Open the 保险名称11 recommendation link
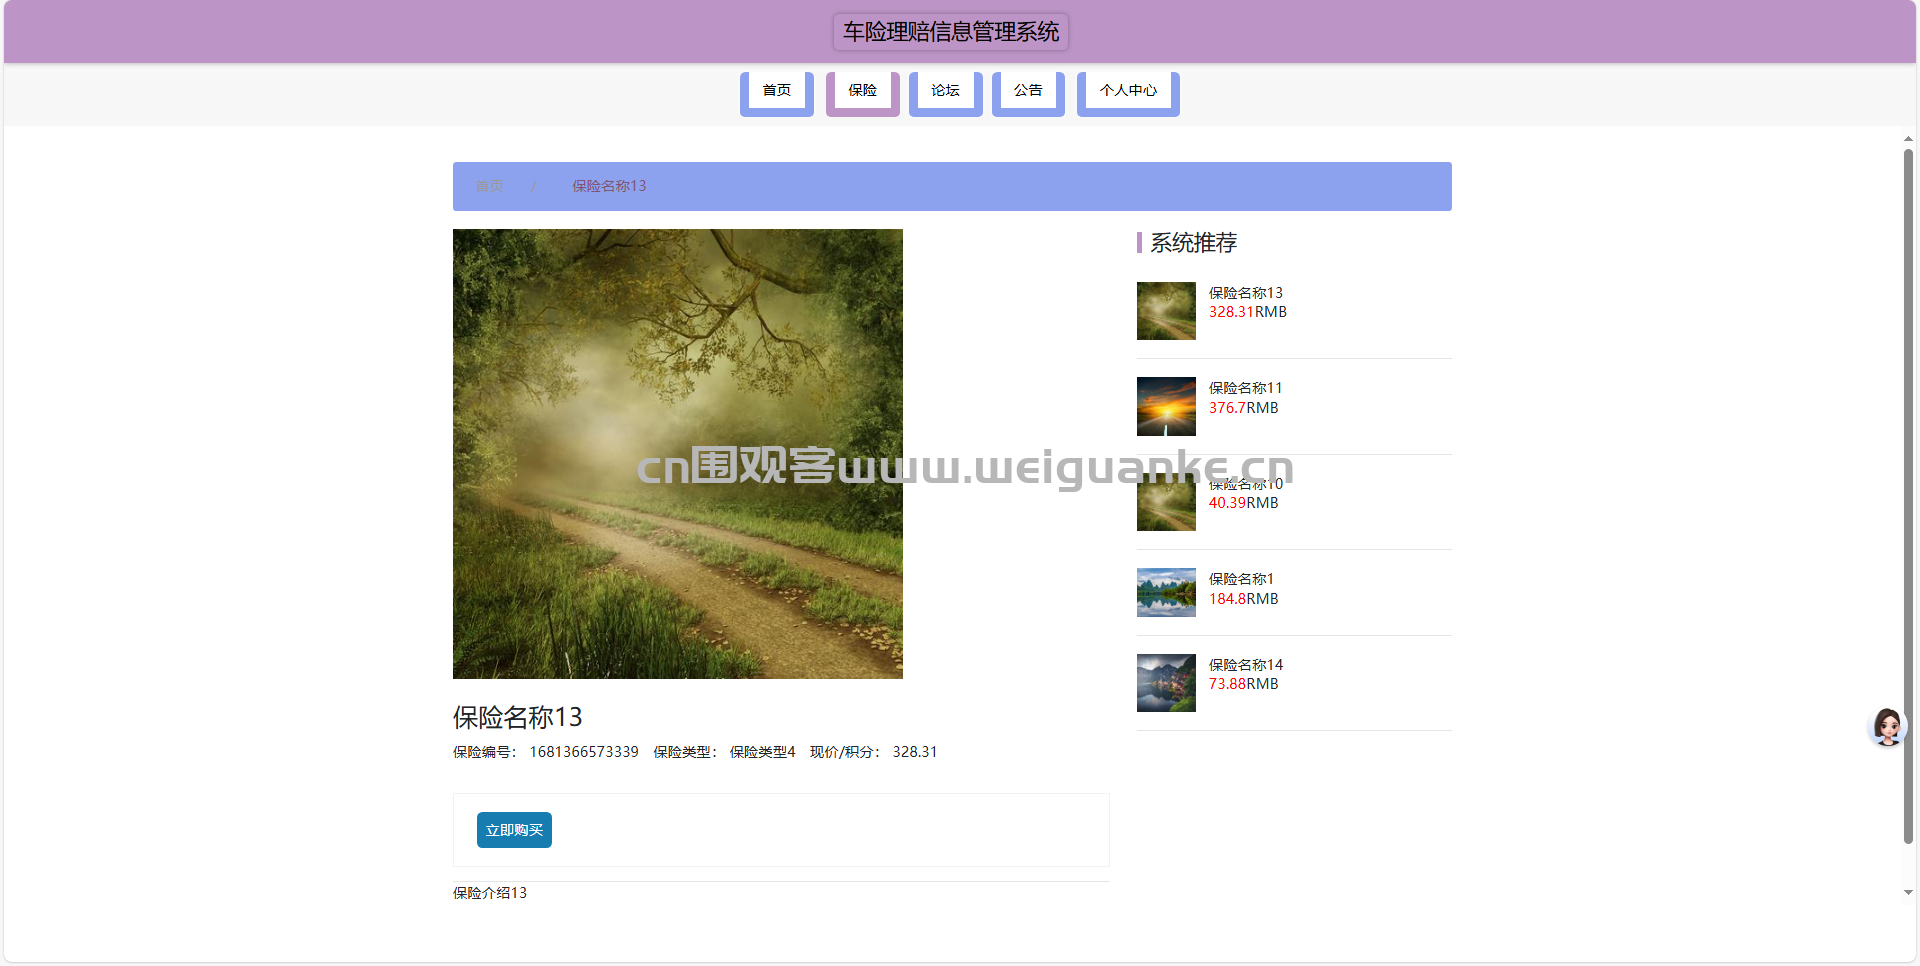 [x=1245, y=388]
